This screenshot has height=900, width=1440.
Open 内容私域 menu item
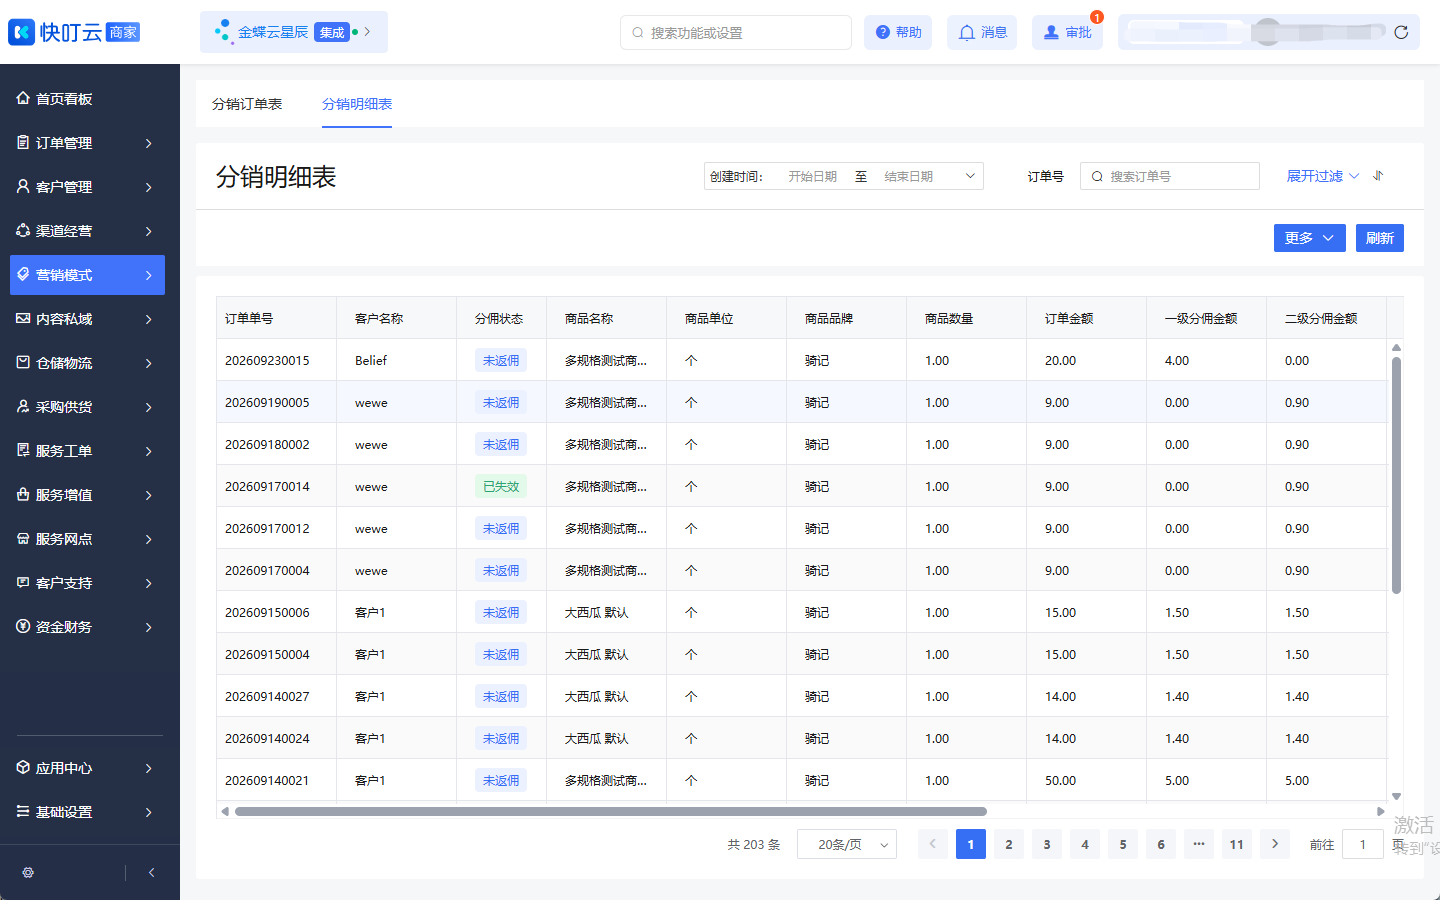87,319
